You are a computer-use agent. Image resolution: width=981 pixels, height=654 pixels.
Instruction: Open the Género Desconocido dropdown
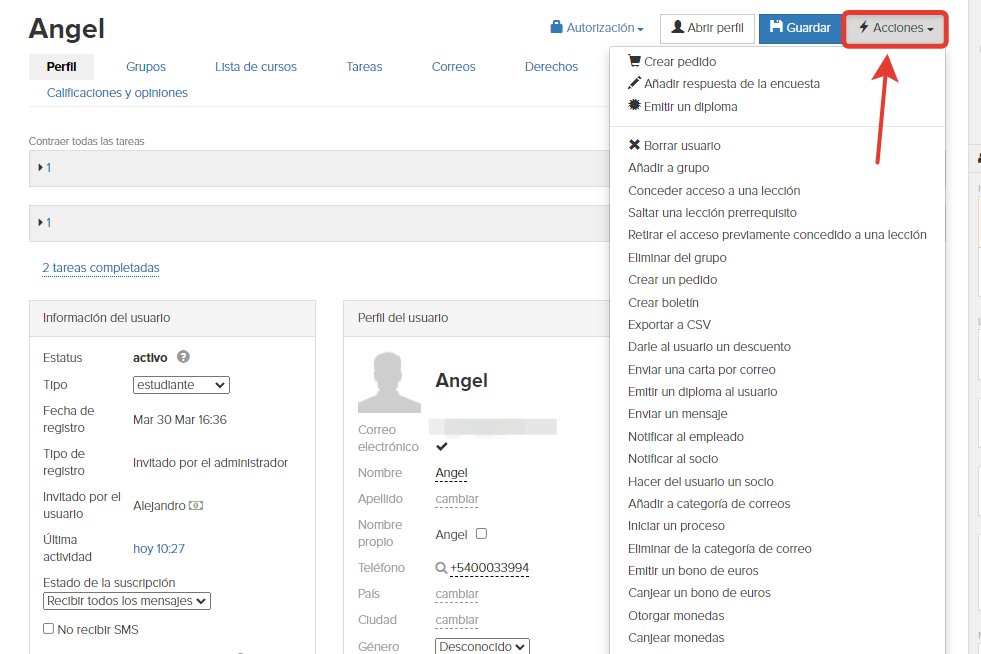482,646
